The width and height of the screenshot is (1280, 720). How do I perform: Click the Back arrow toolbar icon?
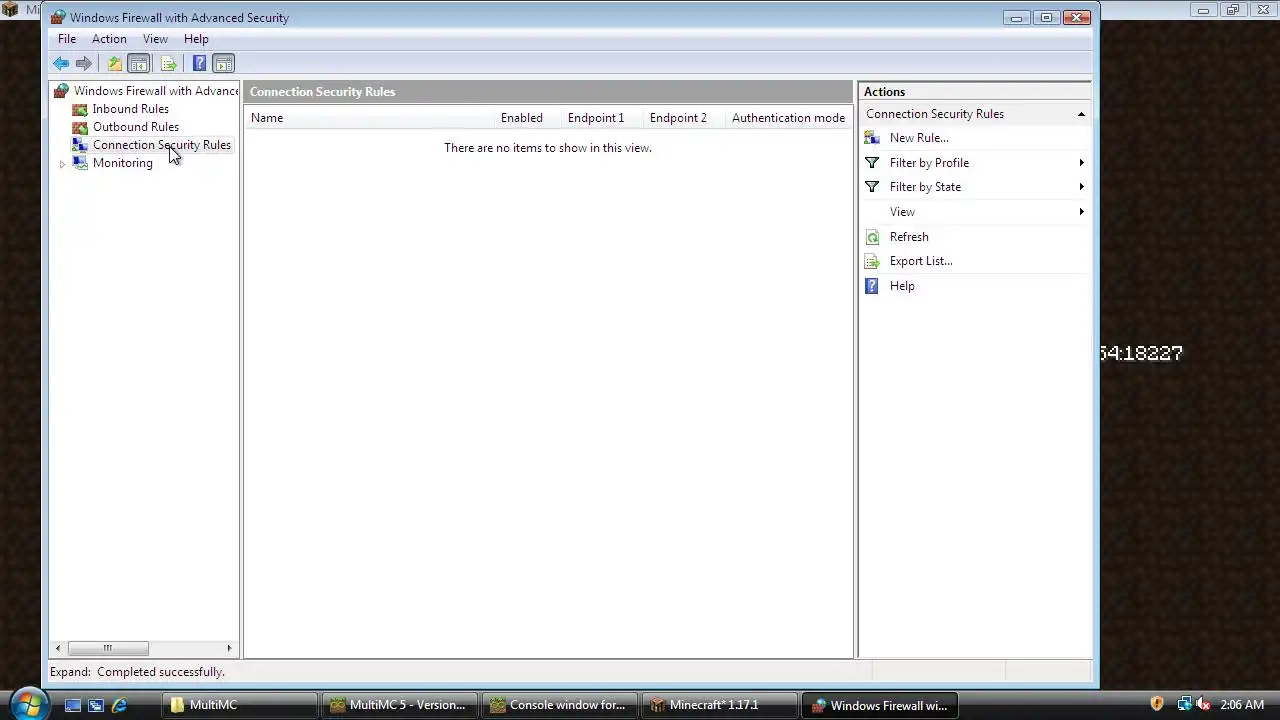(62, 64)
